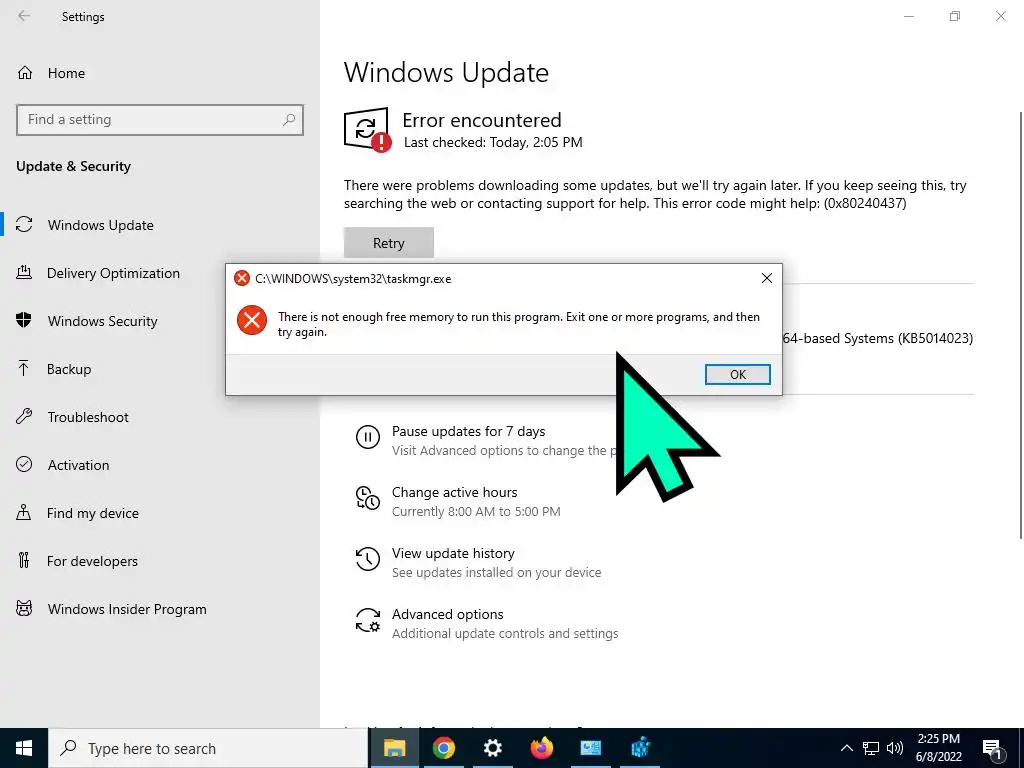This screenshot has height=768, width=1024.
Task: Click the Retry button
Action: pos(389,243)
